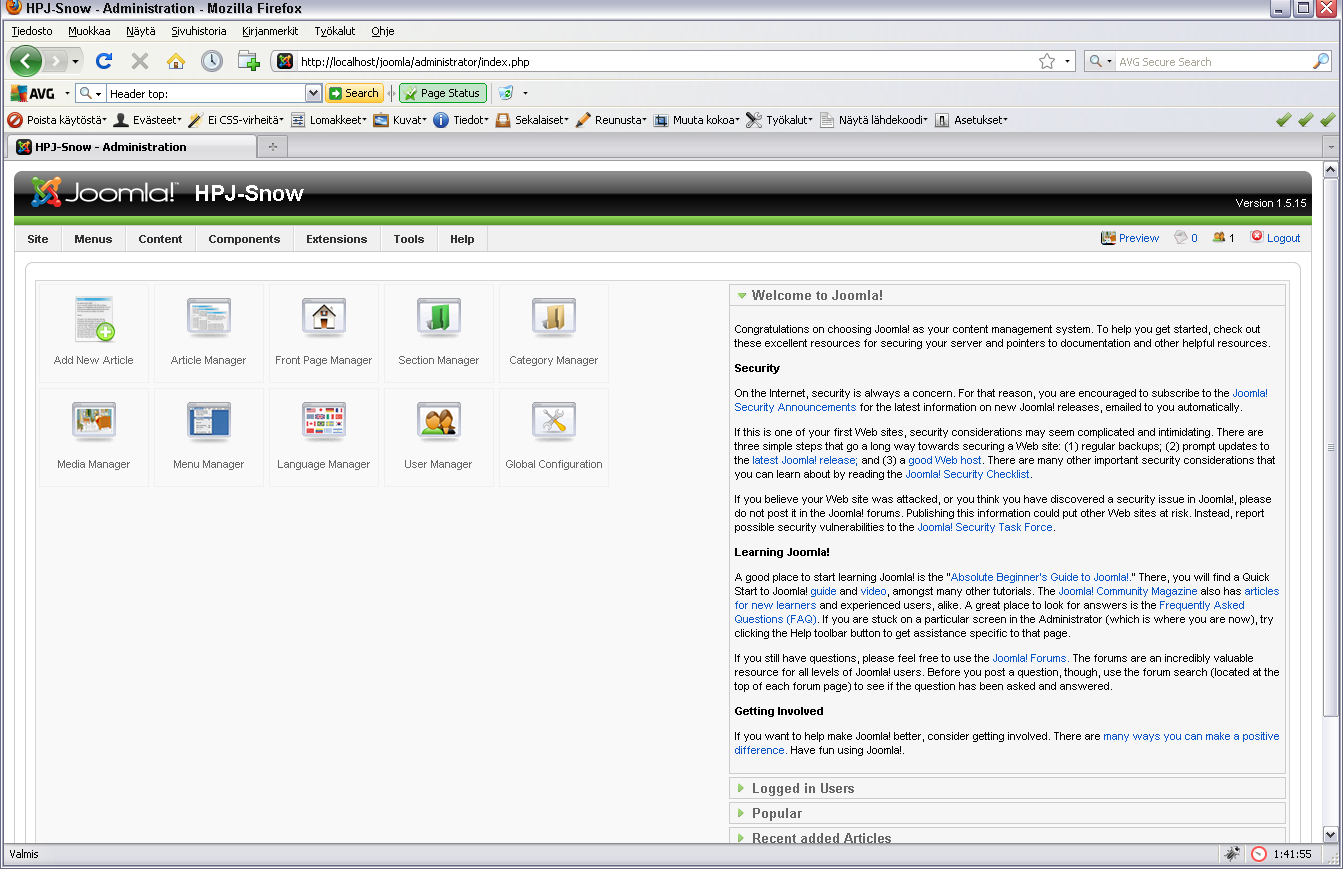Open the Lomakkeet dropdown menu
This screenshot has height=869, width=1343.
[x=329, y=120]
